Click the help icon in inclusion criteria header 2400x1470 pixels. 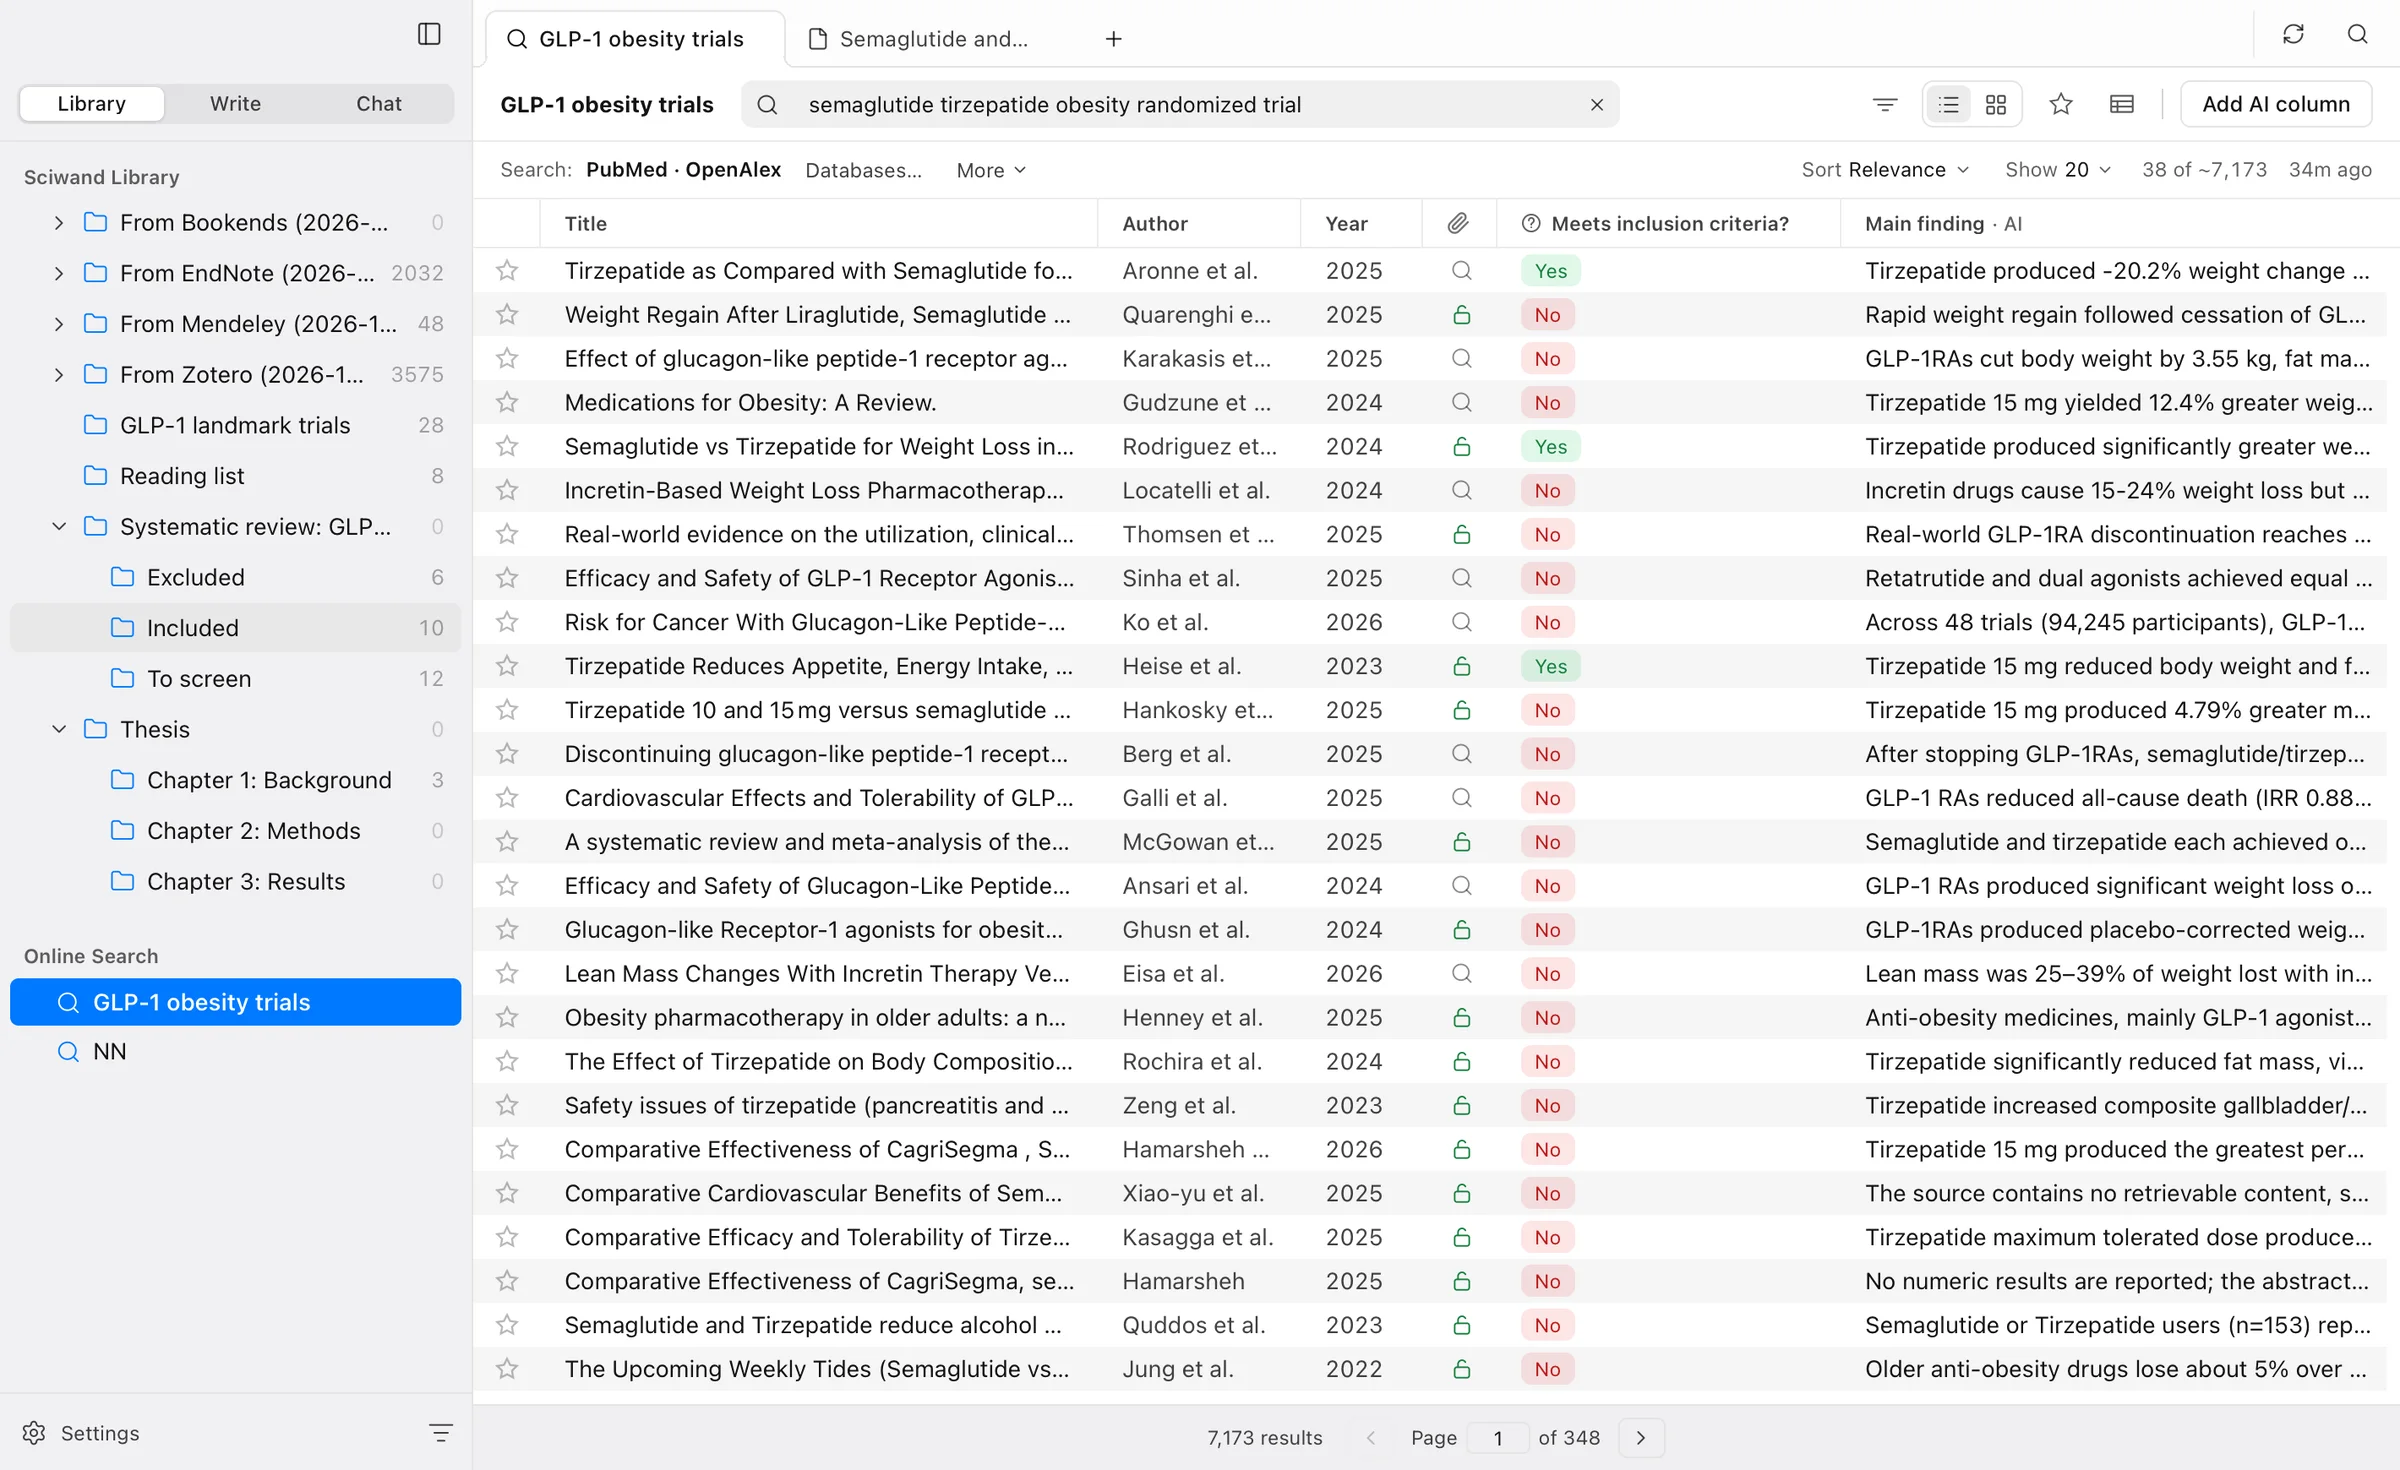[x=1530, y=224]
